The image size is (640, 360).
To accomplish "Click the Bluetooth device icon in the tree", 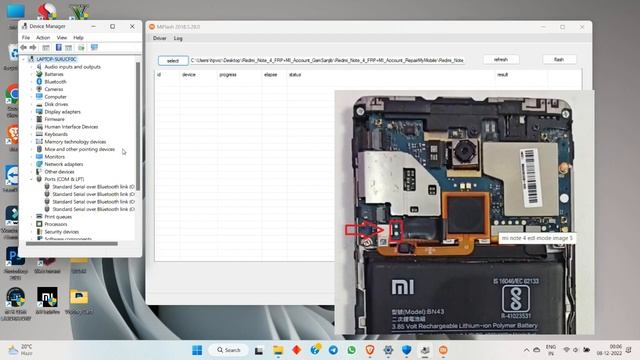I will [39, 82].
